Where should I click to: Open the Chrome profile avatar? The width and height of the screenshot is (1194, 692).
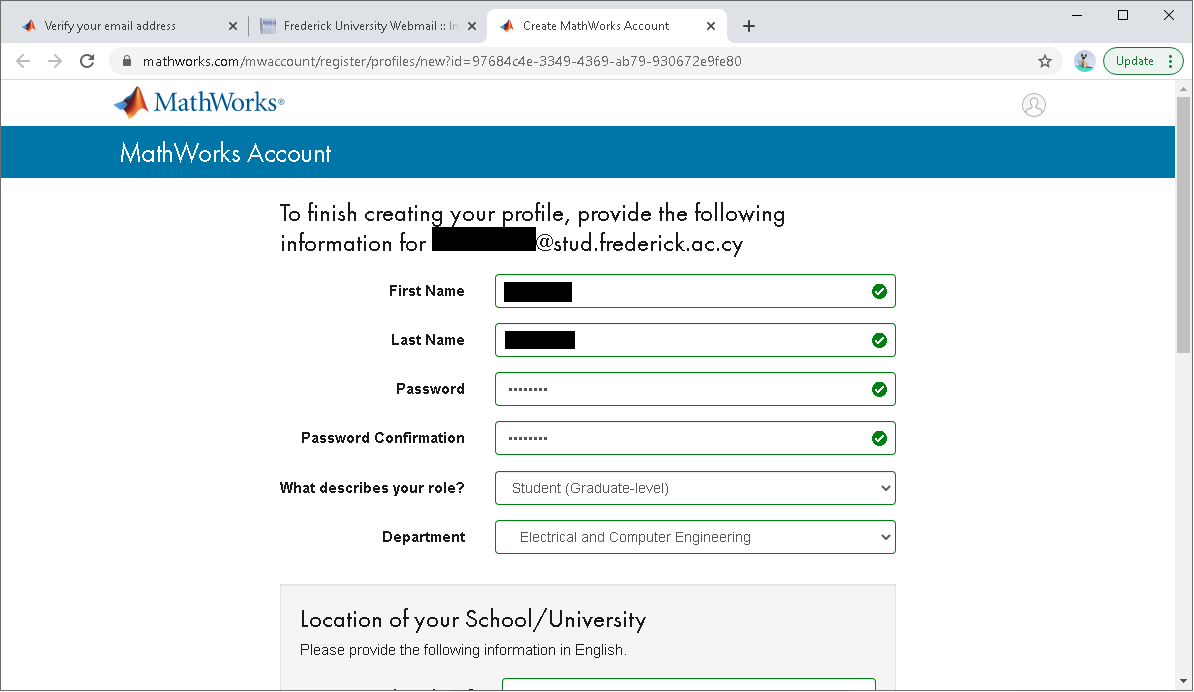(1084, 61)
